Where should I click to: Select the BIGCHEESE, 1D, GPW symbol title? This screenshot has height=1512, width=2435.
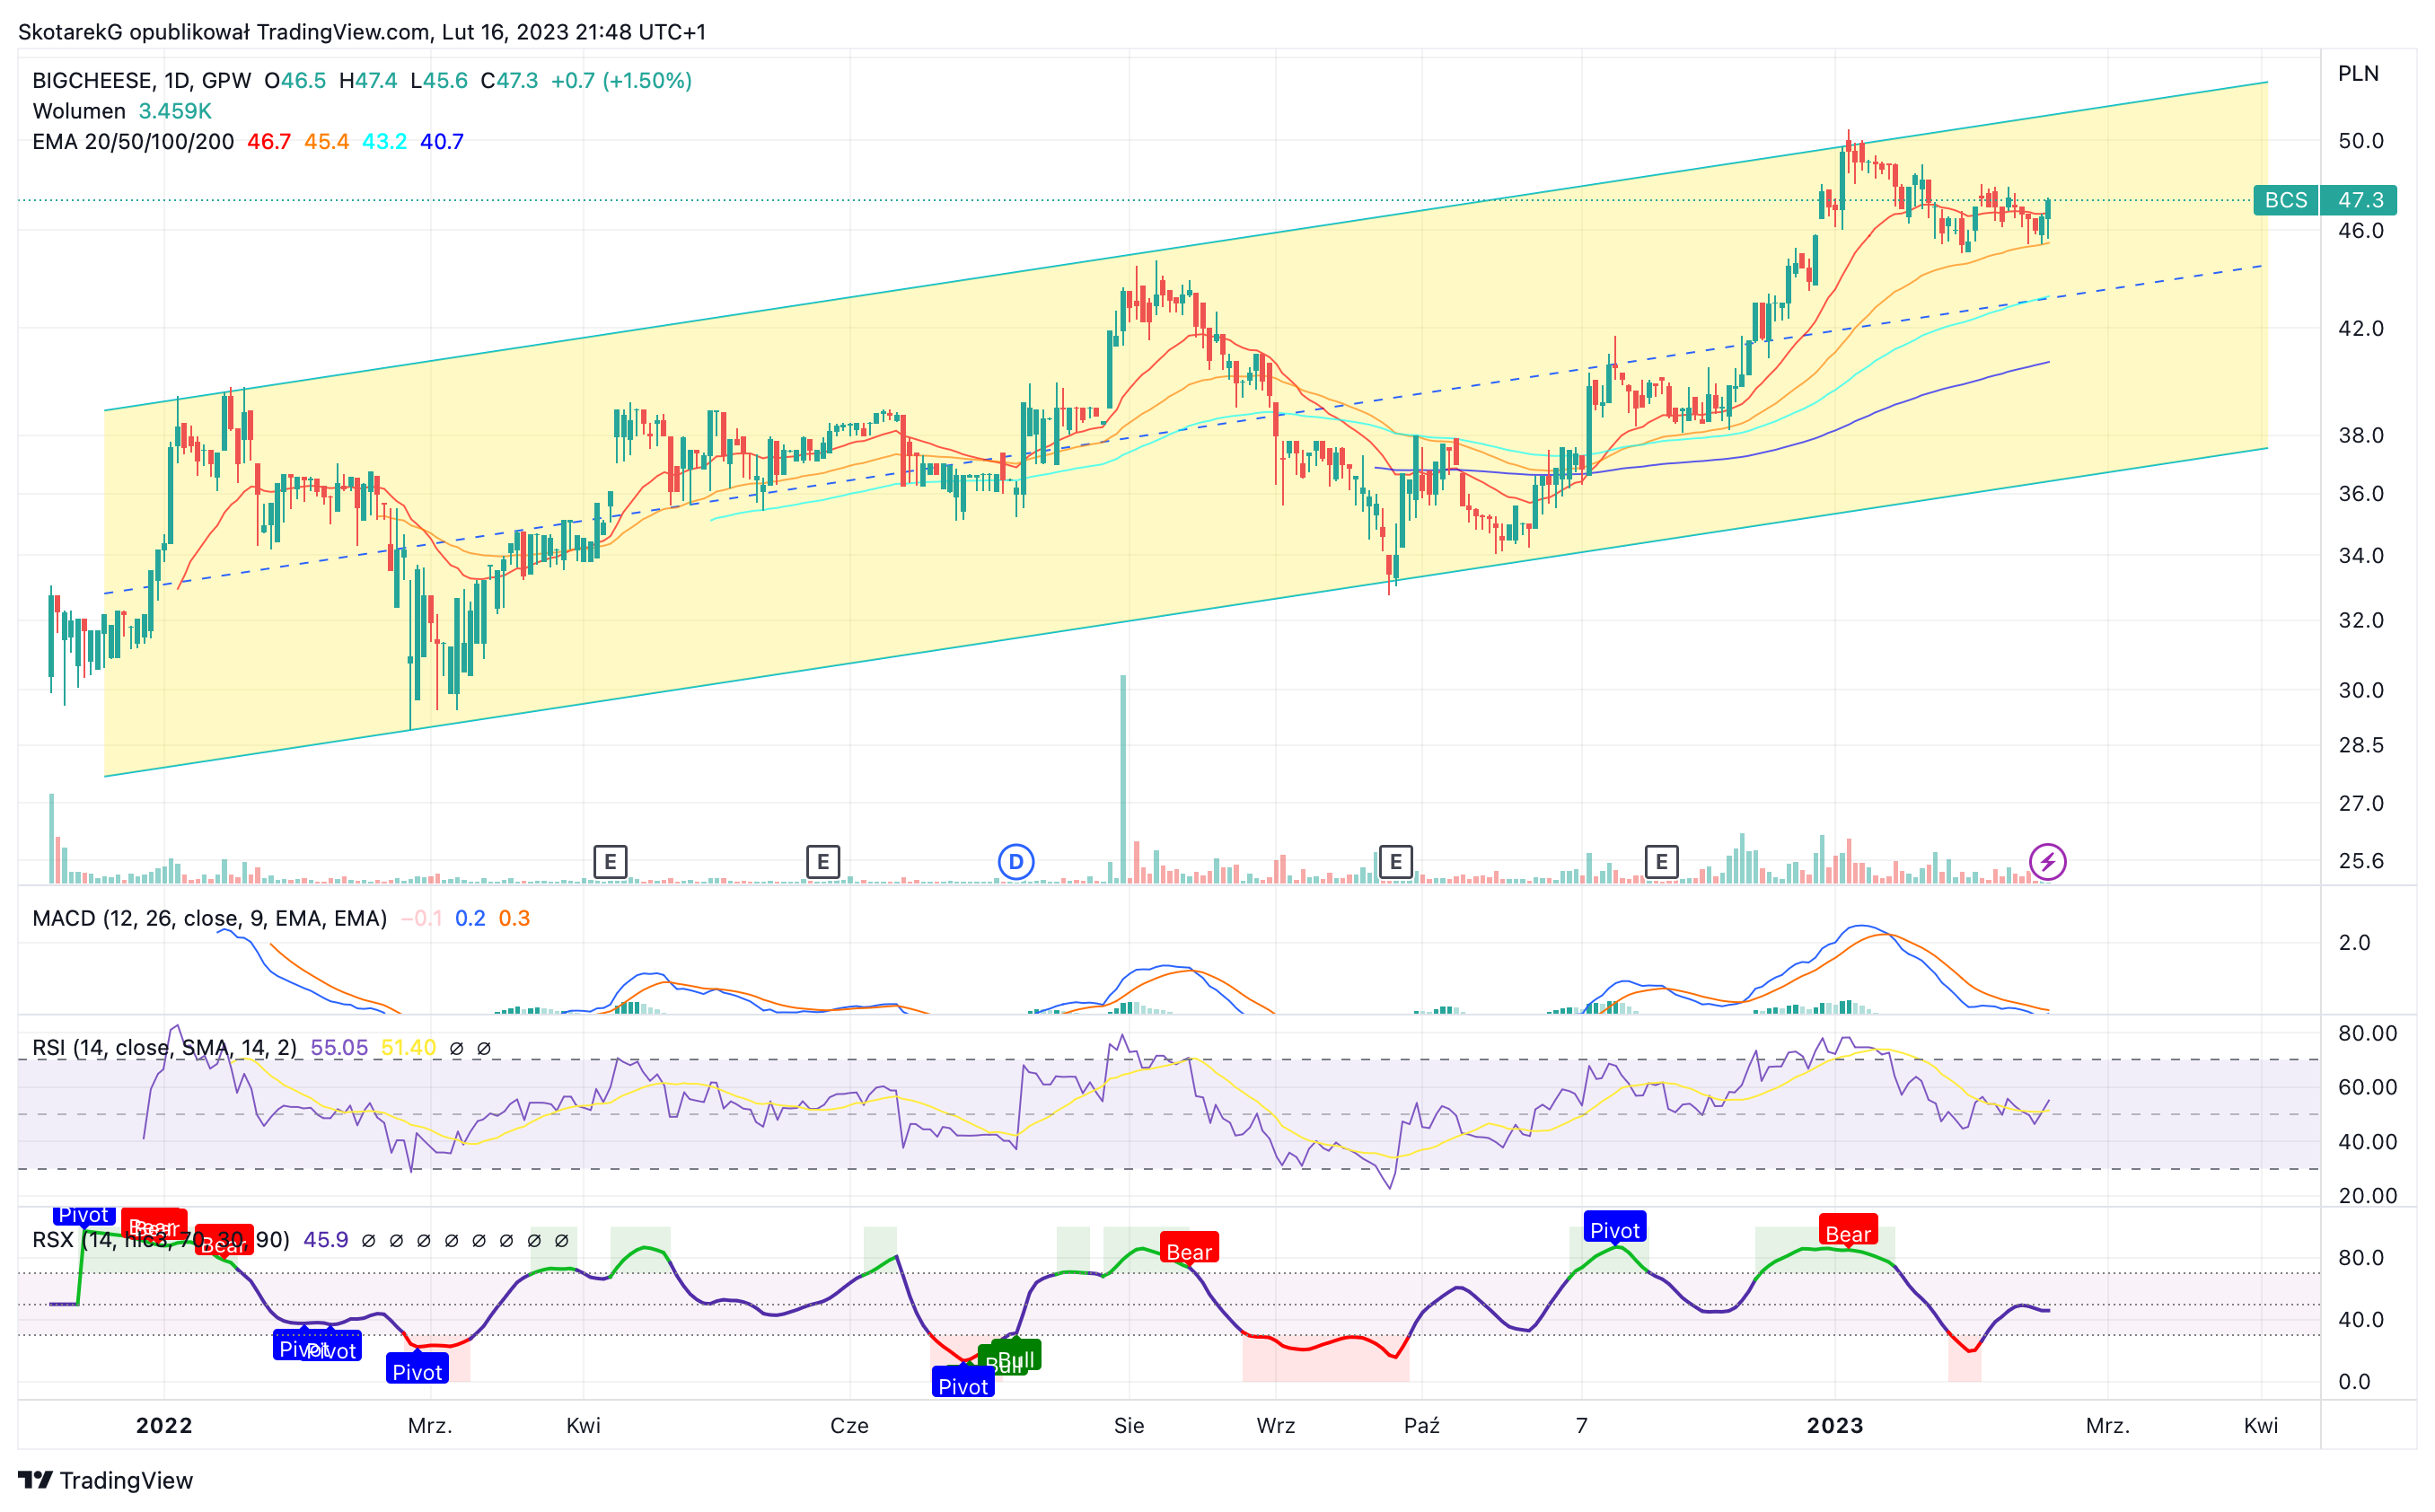click(x=142, y=80)
